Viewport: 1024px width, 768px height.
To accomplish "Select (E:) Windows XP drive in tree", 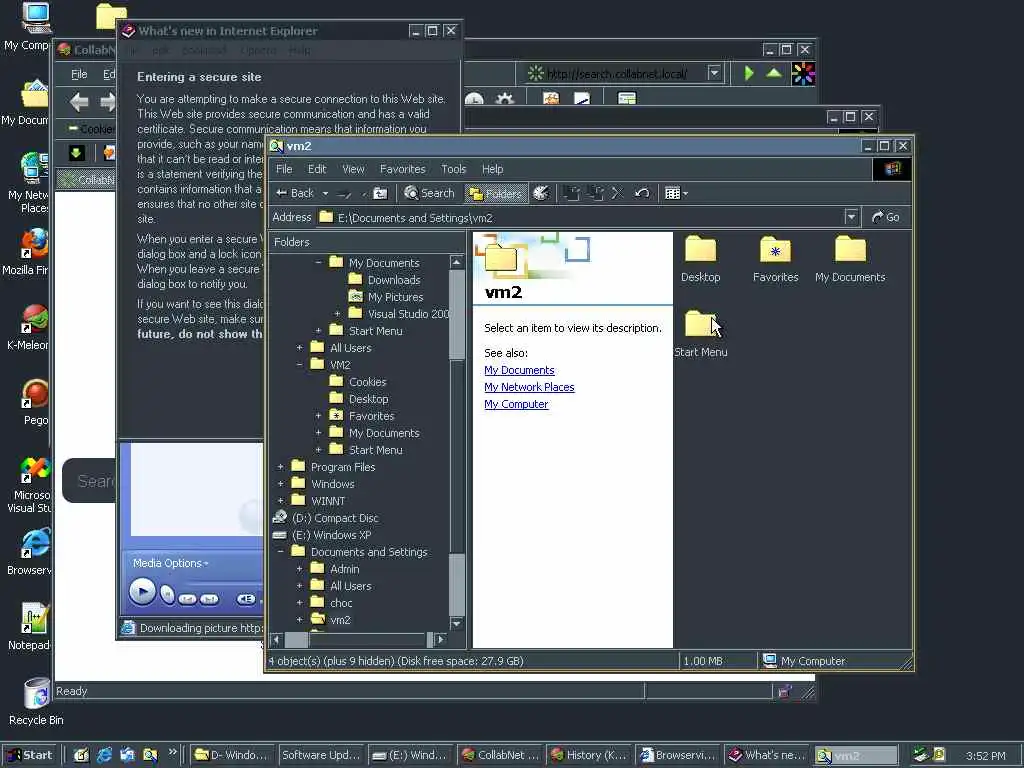I will [x=331, y=535].
